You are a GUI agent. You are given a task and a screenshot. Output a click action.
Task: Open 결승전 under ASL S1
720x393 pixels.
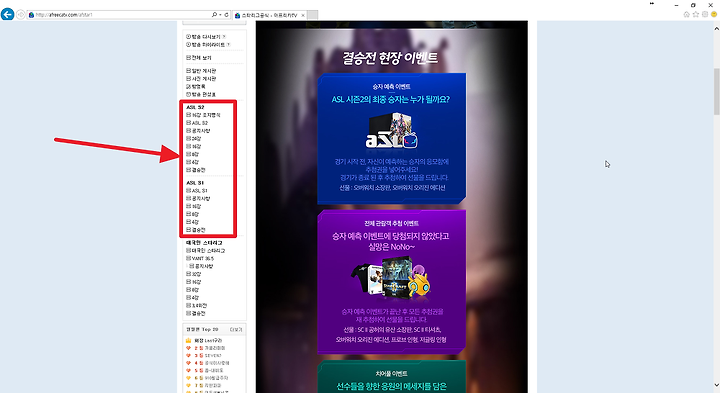tap(196, 230)
